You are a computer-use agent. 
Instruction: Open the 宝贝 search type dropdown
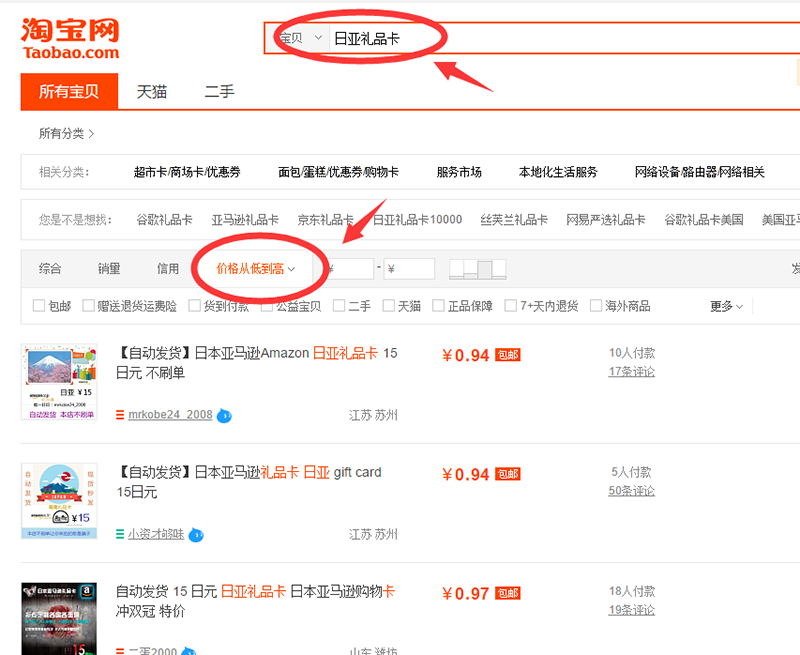300,38
